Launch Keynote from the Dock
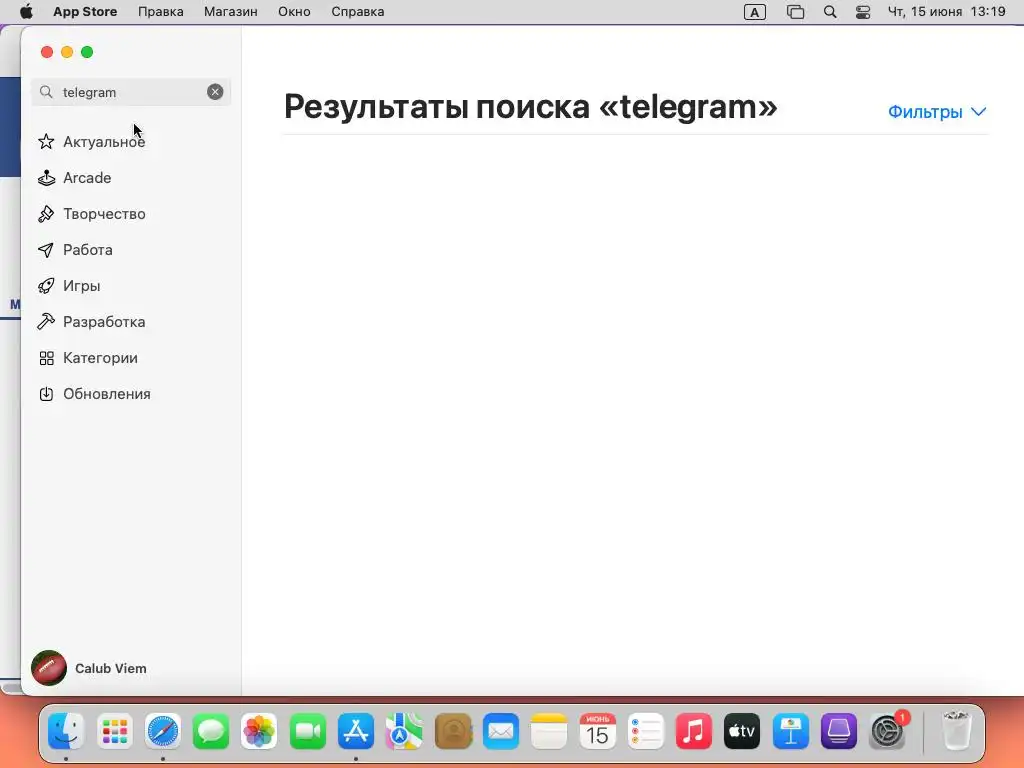The width and height of the screenshot is (1024, 768). point(791,731)
